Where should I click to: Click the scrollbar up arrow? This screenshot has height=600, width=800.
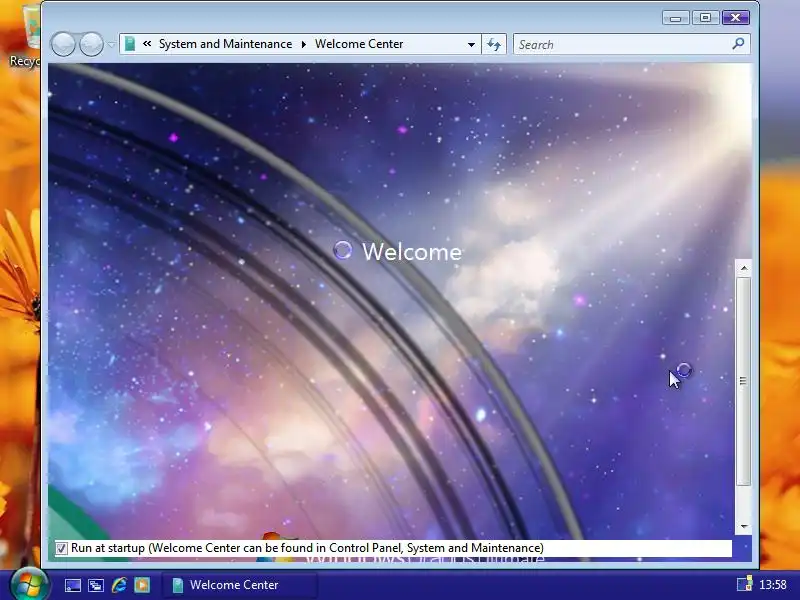click(743, 268)
